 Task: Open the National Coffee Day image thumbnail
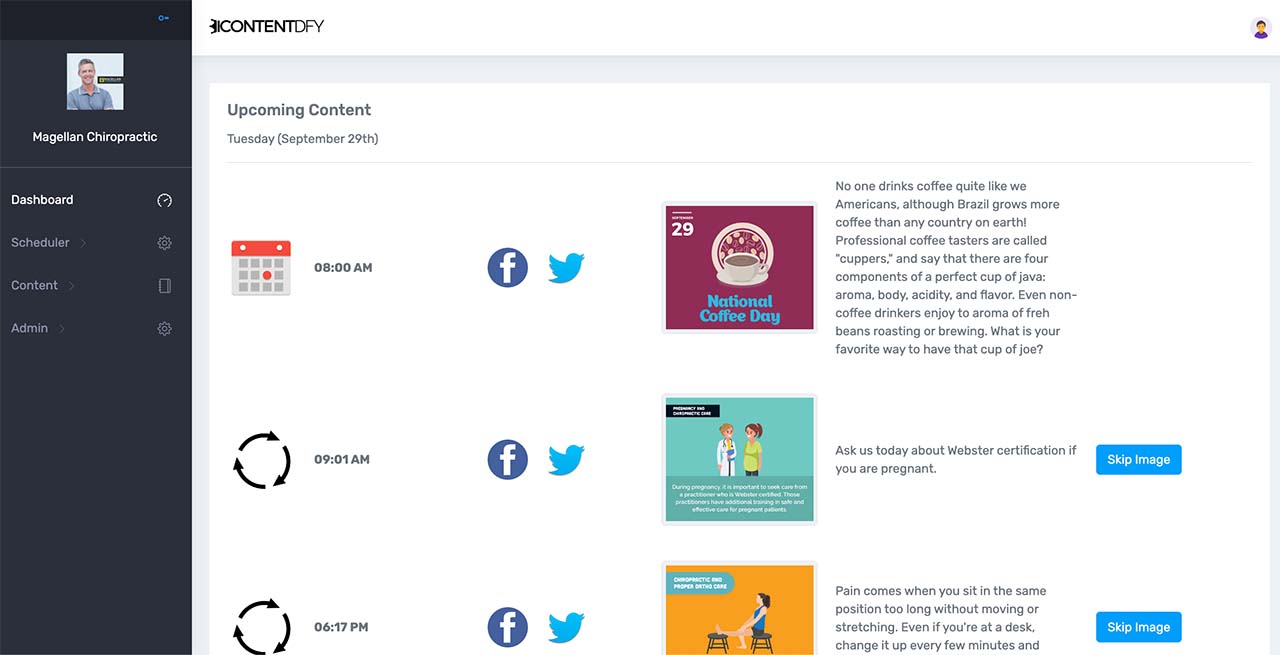pos(739,267)
